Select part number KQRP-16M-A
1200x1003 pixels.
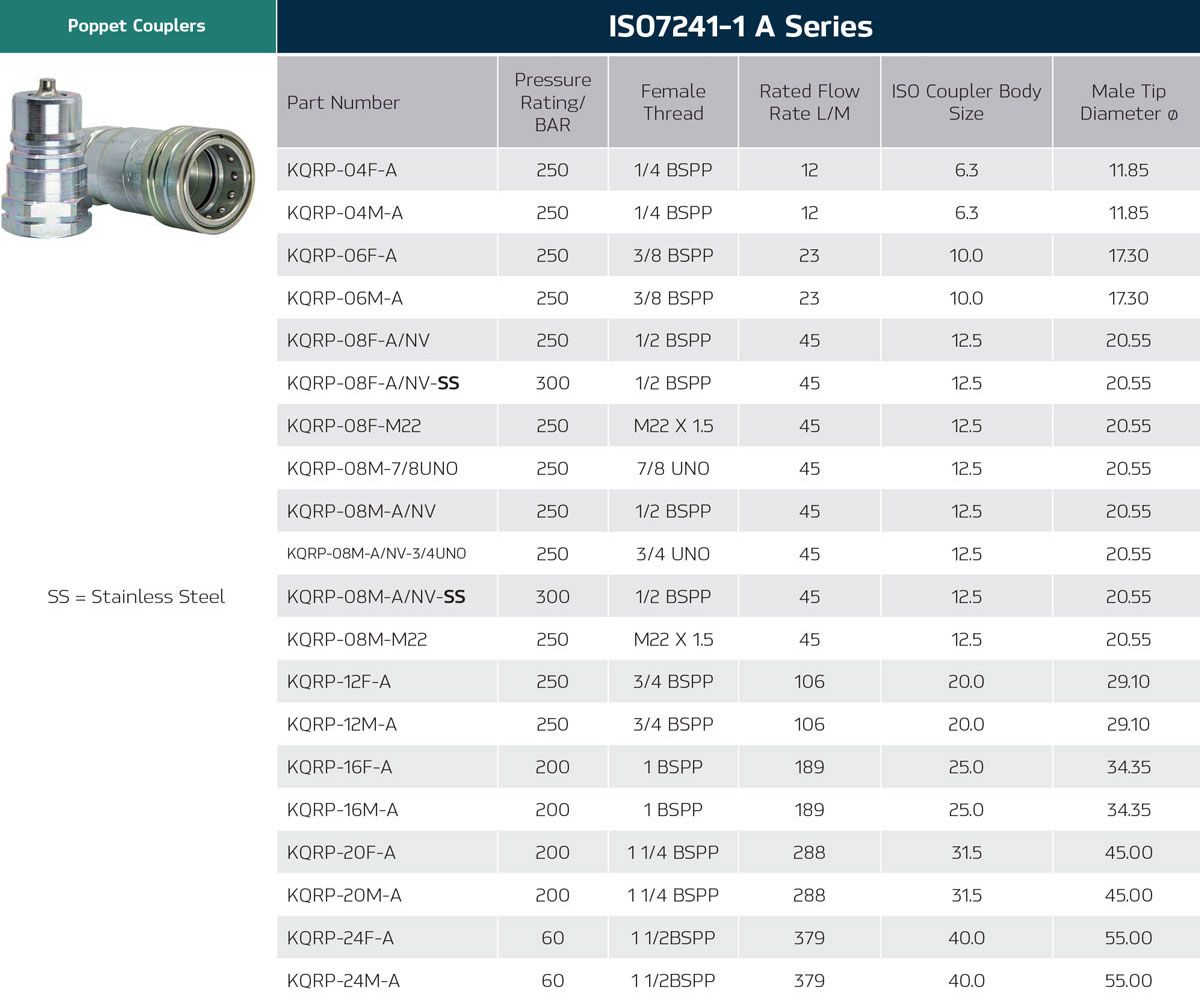click(341, 809)
